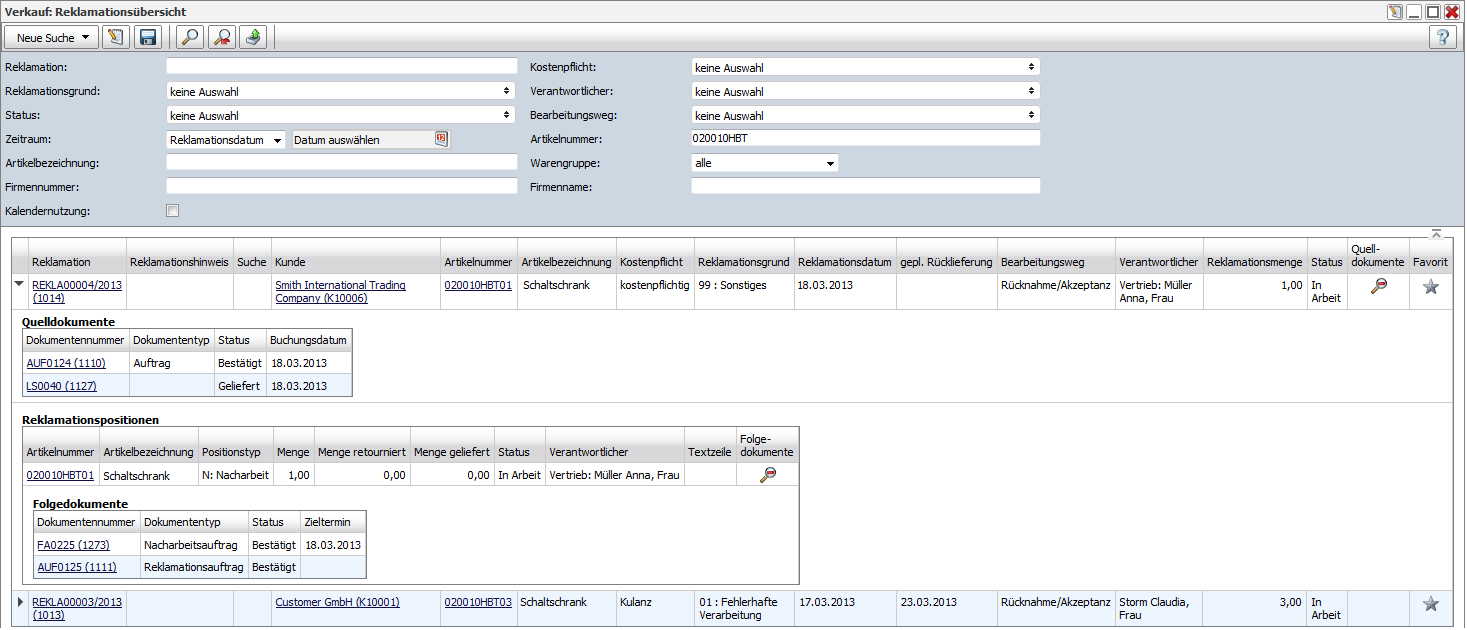Enable the Kalendernutzung checkbox
Screen dimensions: 1467x630
pos(173,211)
